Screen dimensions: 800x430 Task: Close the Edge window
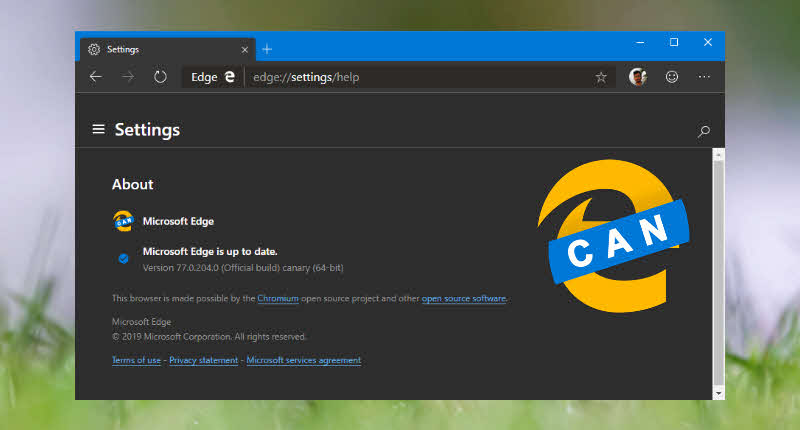click(708, 42)
